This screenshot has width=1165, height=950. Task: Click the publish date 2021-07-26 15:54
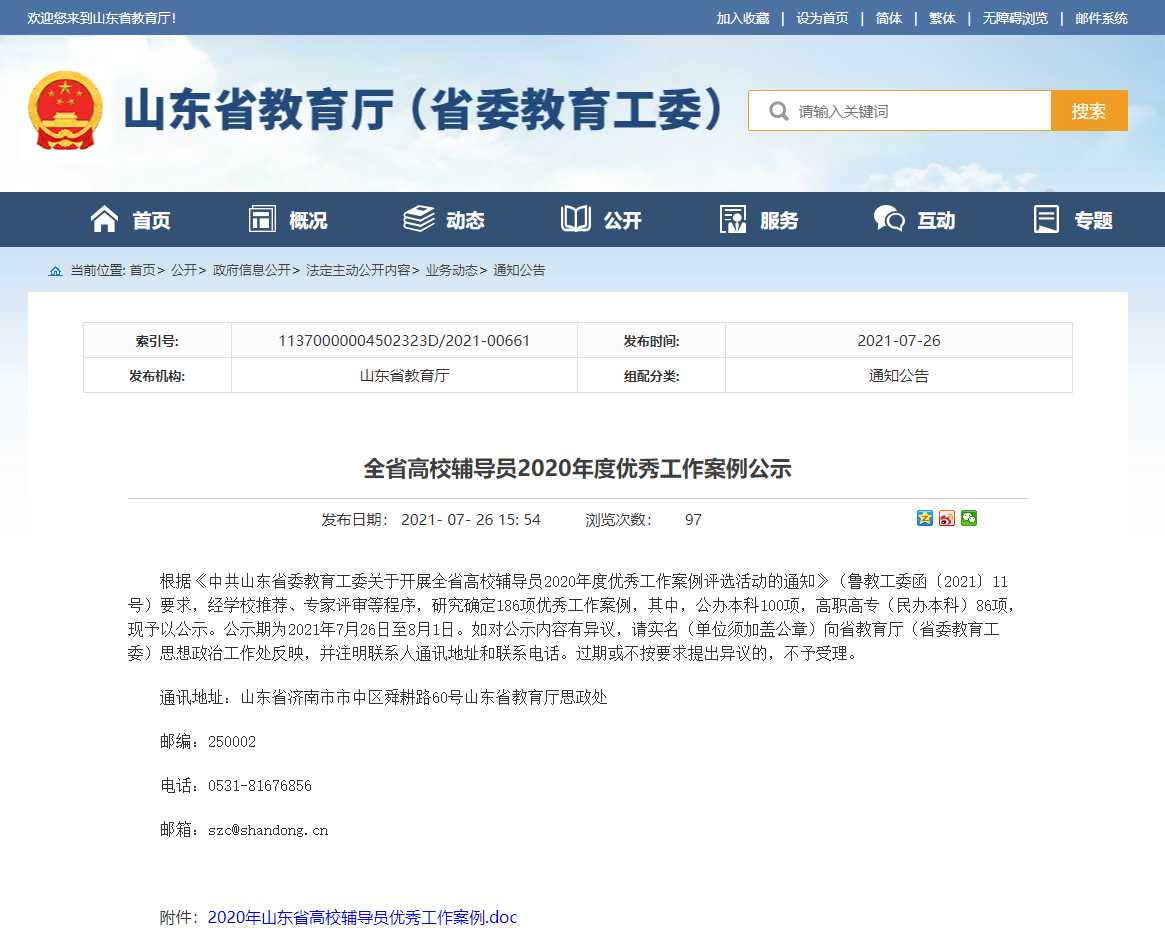(471, 520)
